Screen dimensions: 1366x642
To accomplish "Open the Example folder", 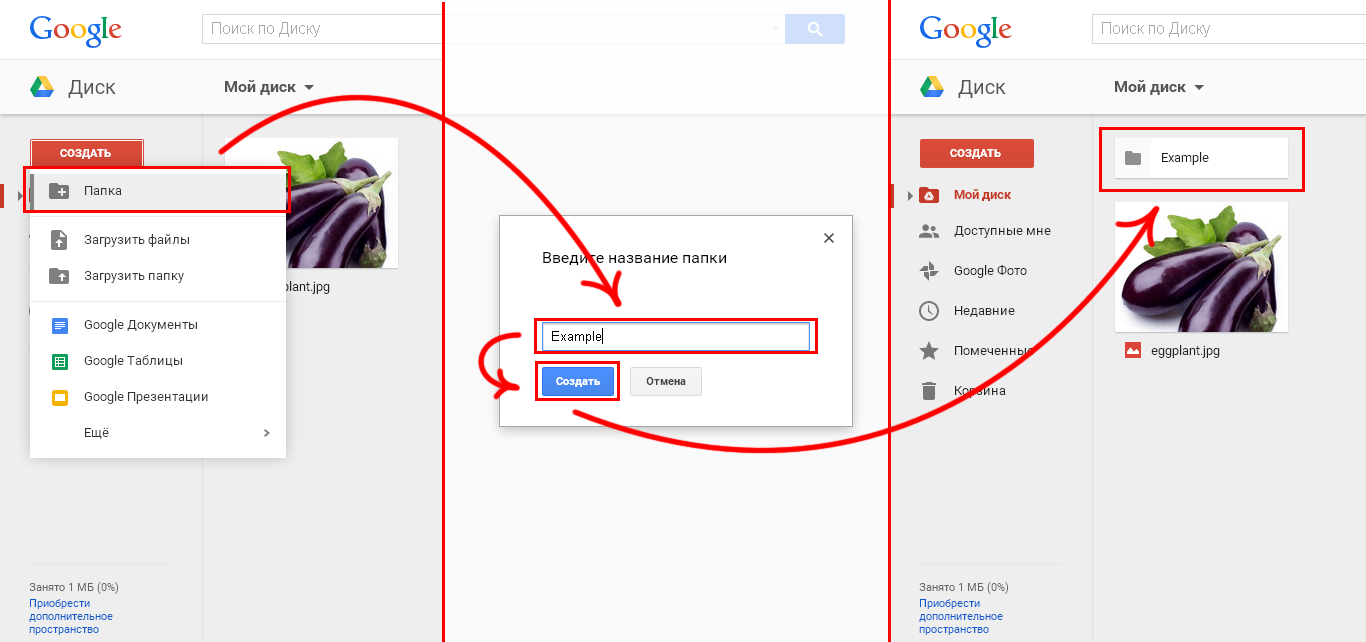I will click(1201, 158).
